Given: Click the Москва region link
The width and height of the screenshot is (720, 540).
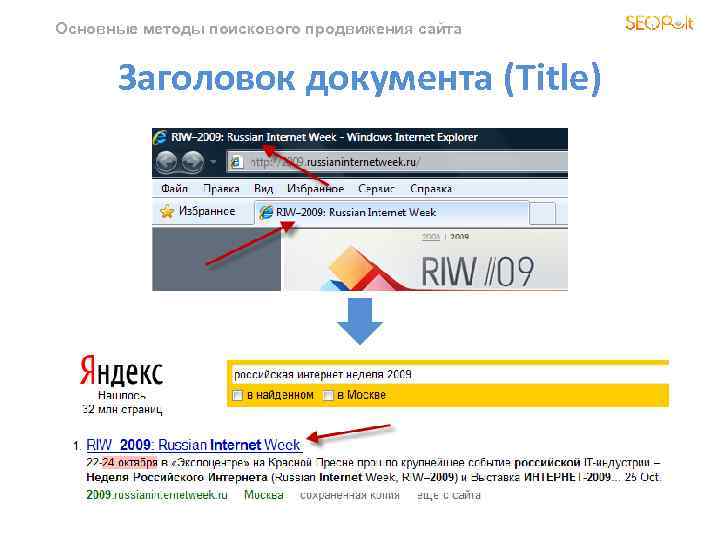Looking at the screenshot, I should tap(264, 495).
